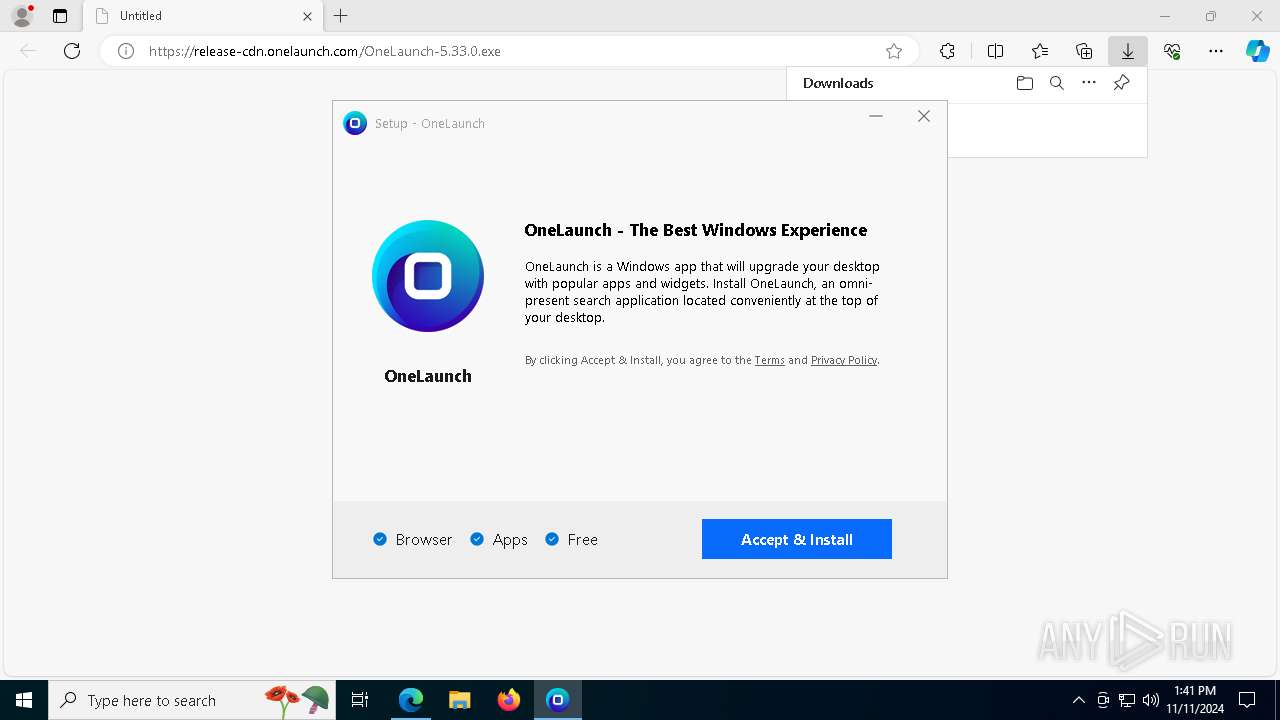1280x720 pixels.
Task: Click the Apps checkmark icon
Action: pyautogui.click(x=477, y=539)
